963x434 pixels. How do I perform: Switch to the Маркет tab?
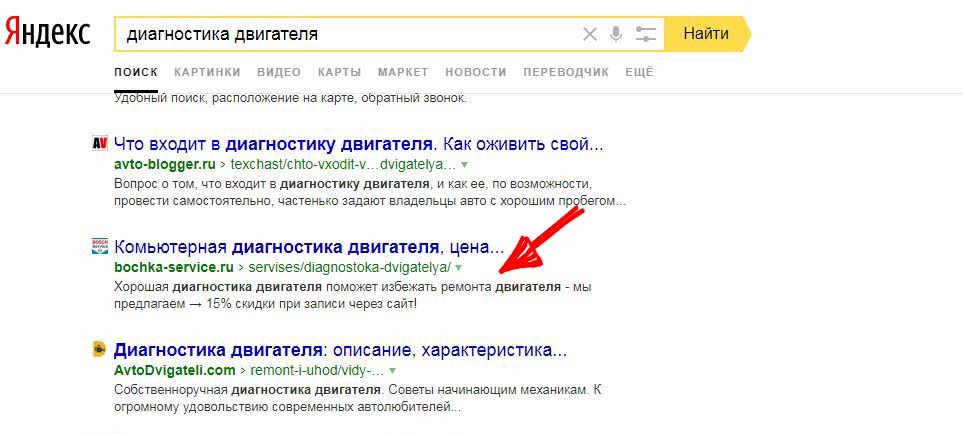pyautogui.click(x=403, y=72)
